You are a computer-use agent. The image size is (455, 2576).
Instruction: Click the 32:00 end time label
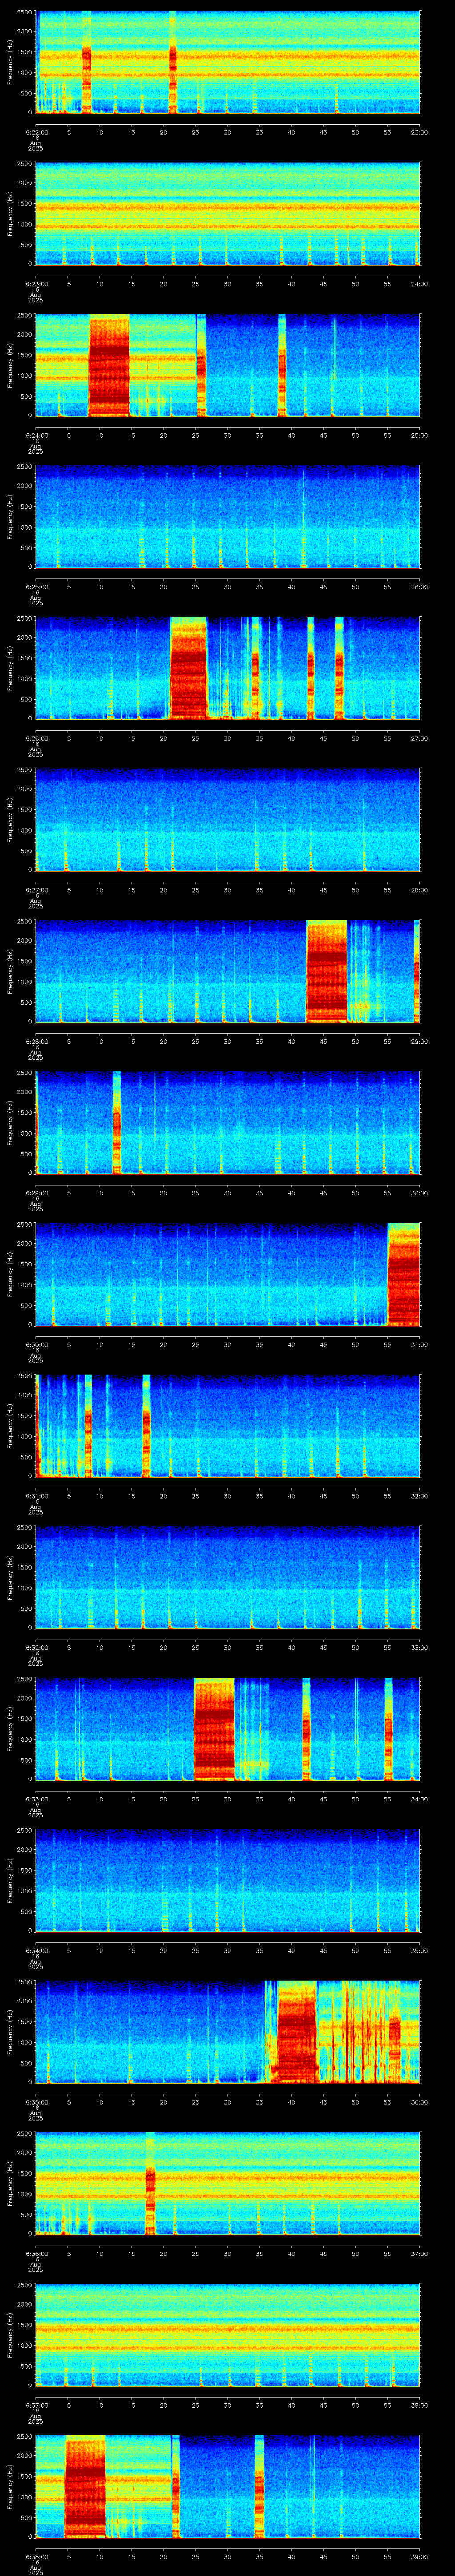(x=419, y=1496)
